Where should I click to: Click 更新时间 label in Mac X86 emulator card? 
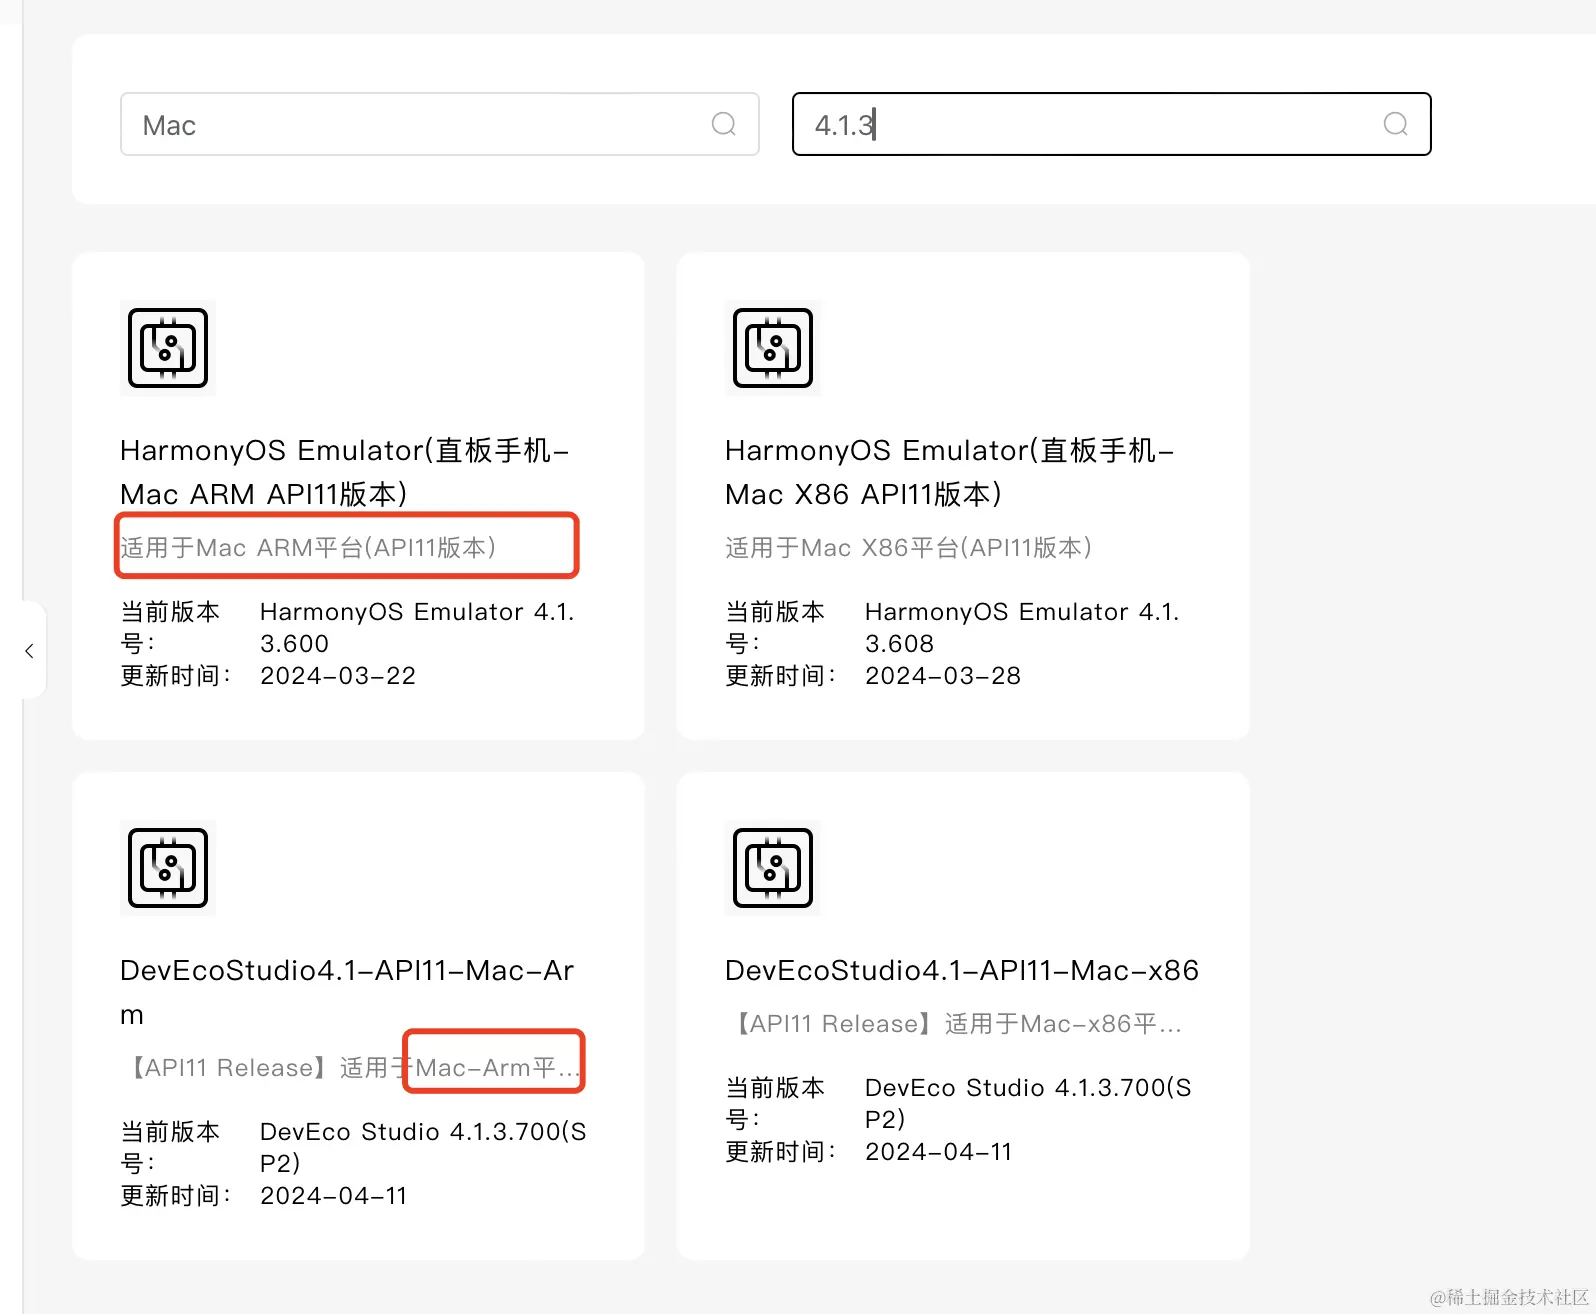pos(781,676)
